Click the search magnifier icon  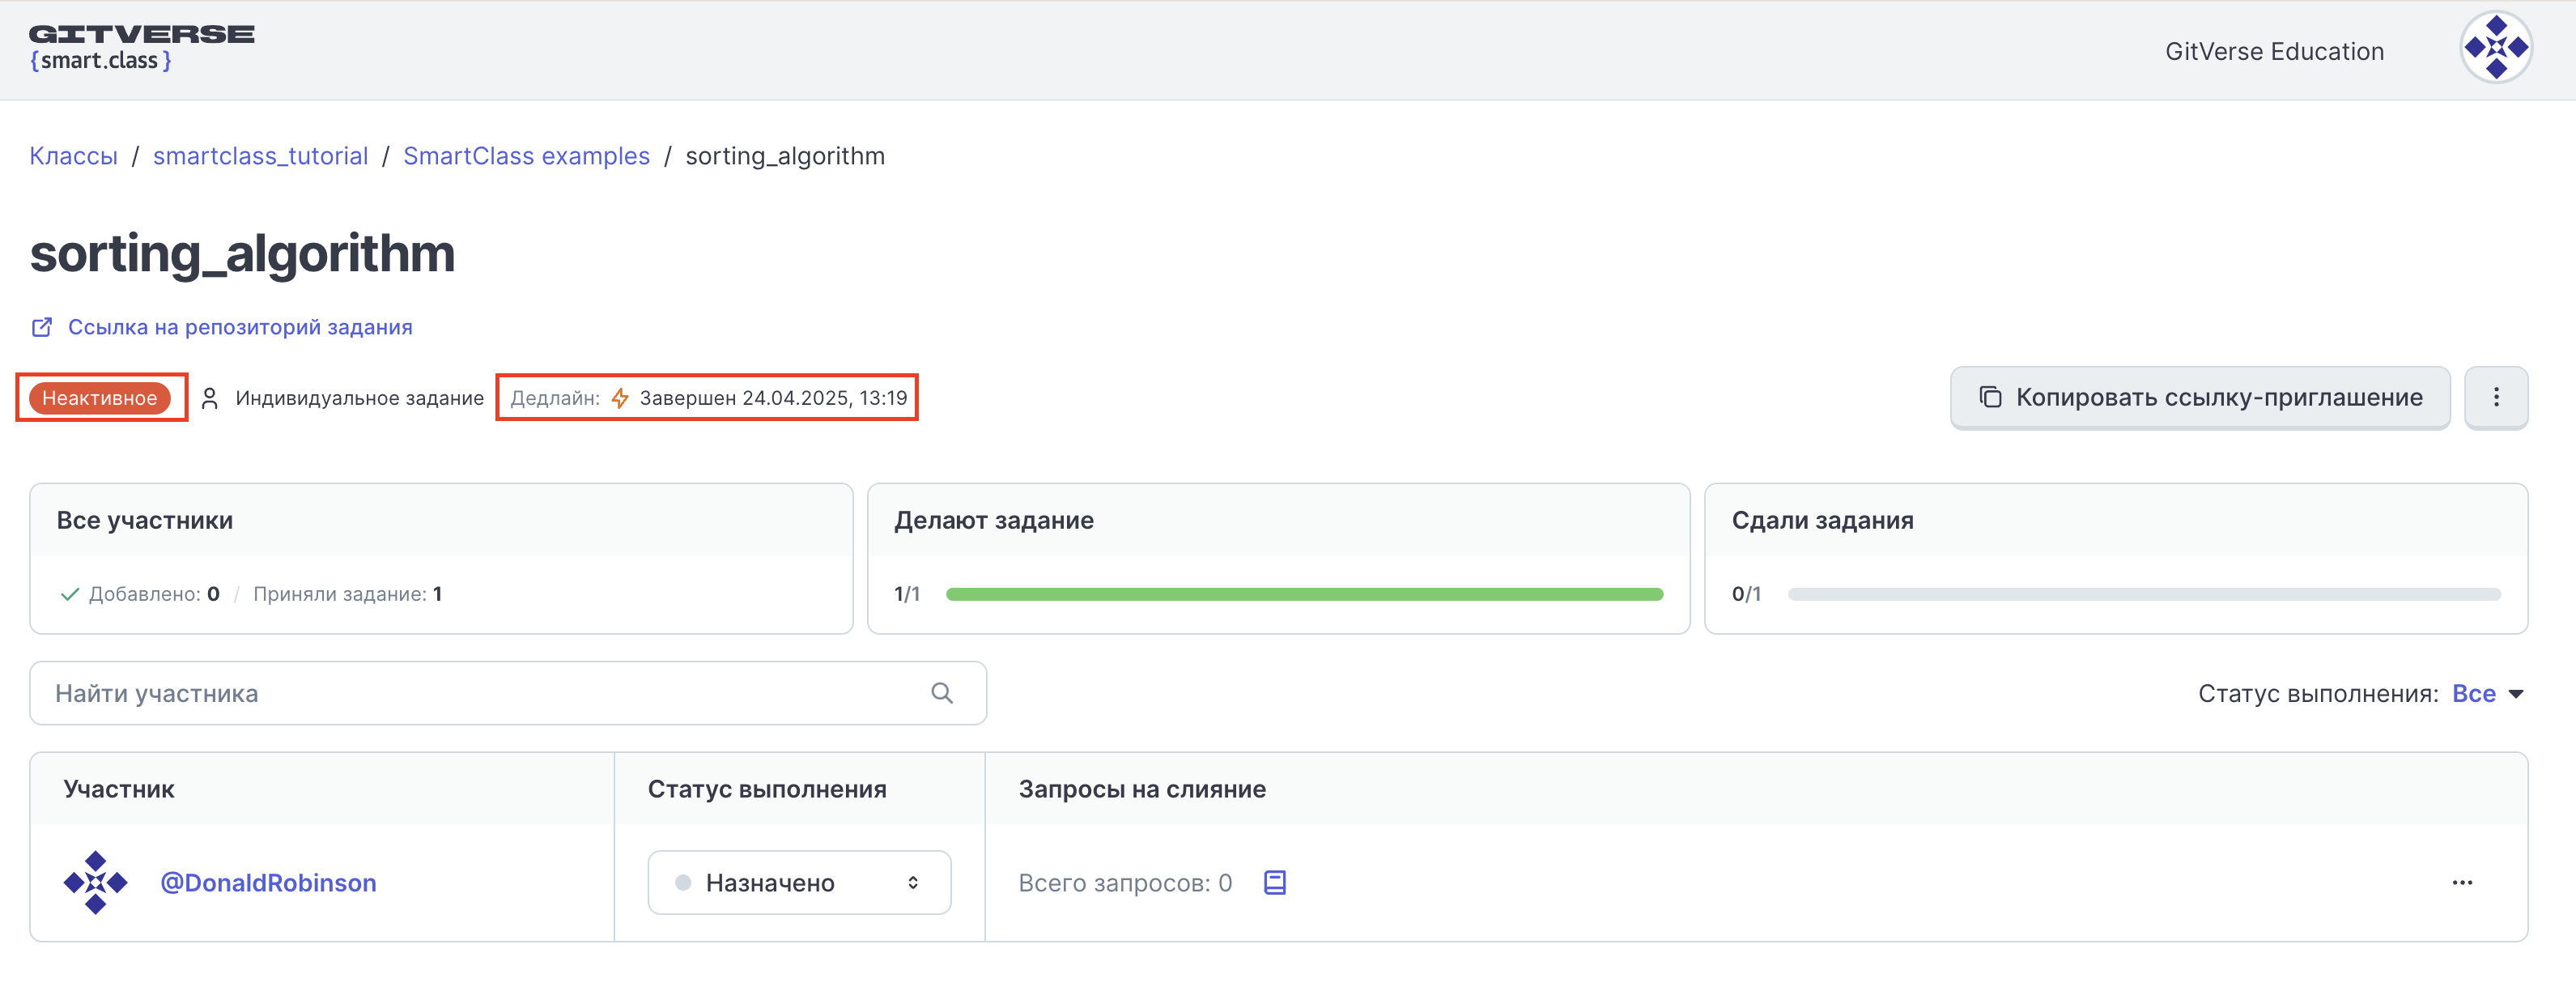point(941,693)
